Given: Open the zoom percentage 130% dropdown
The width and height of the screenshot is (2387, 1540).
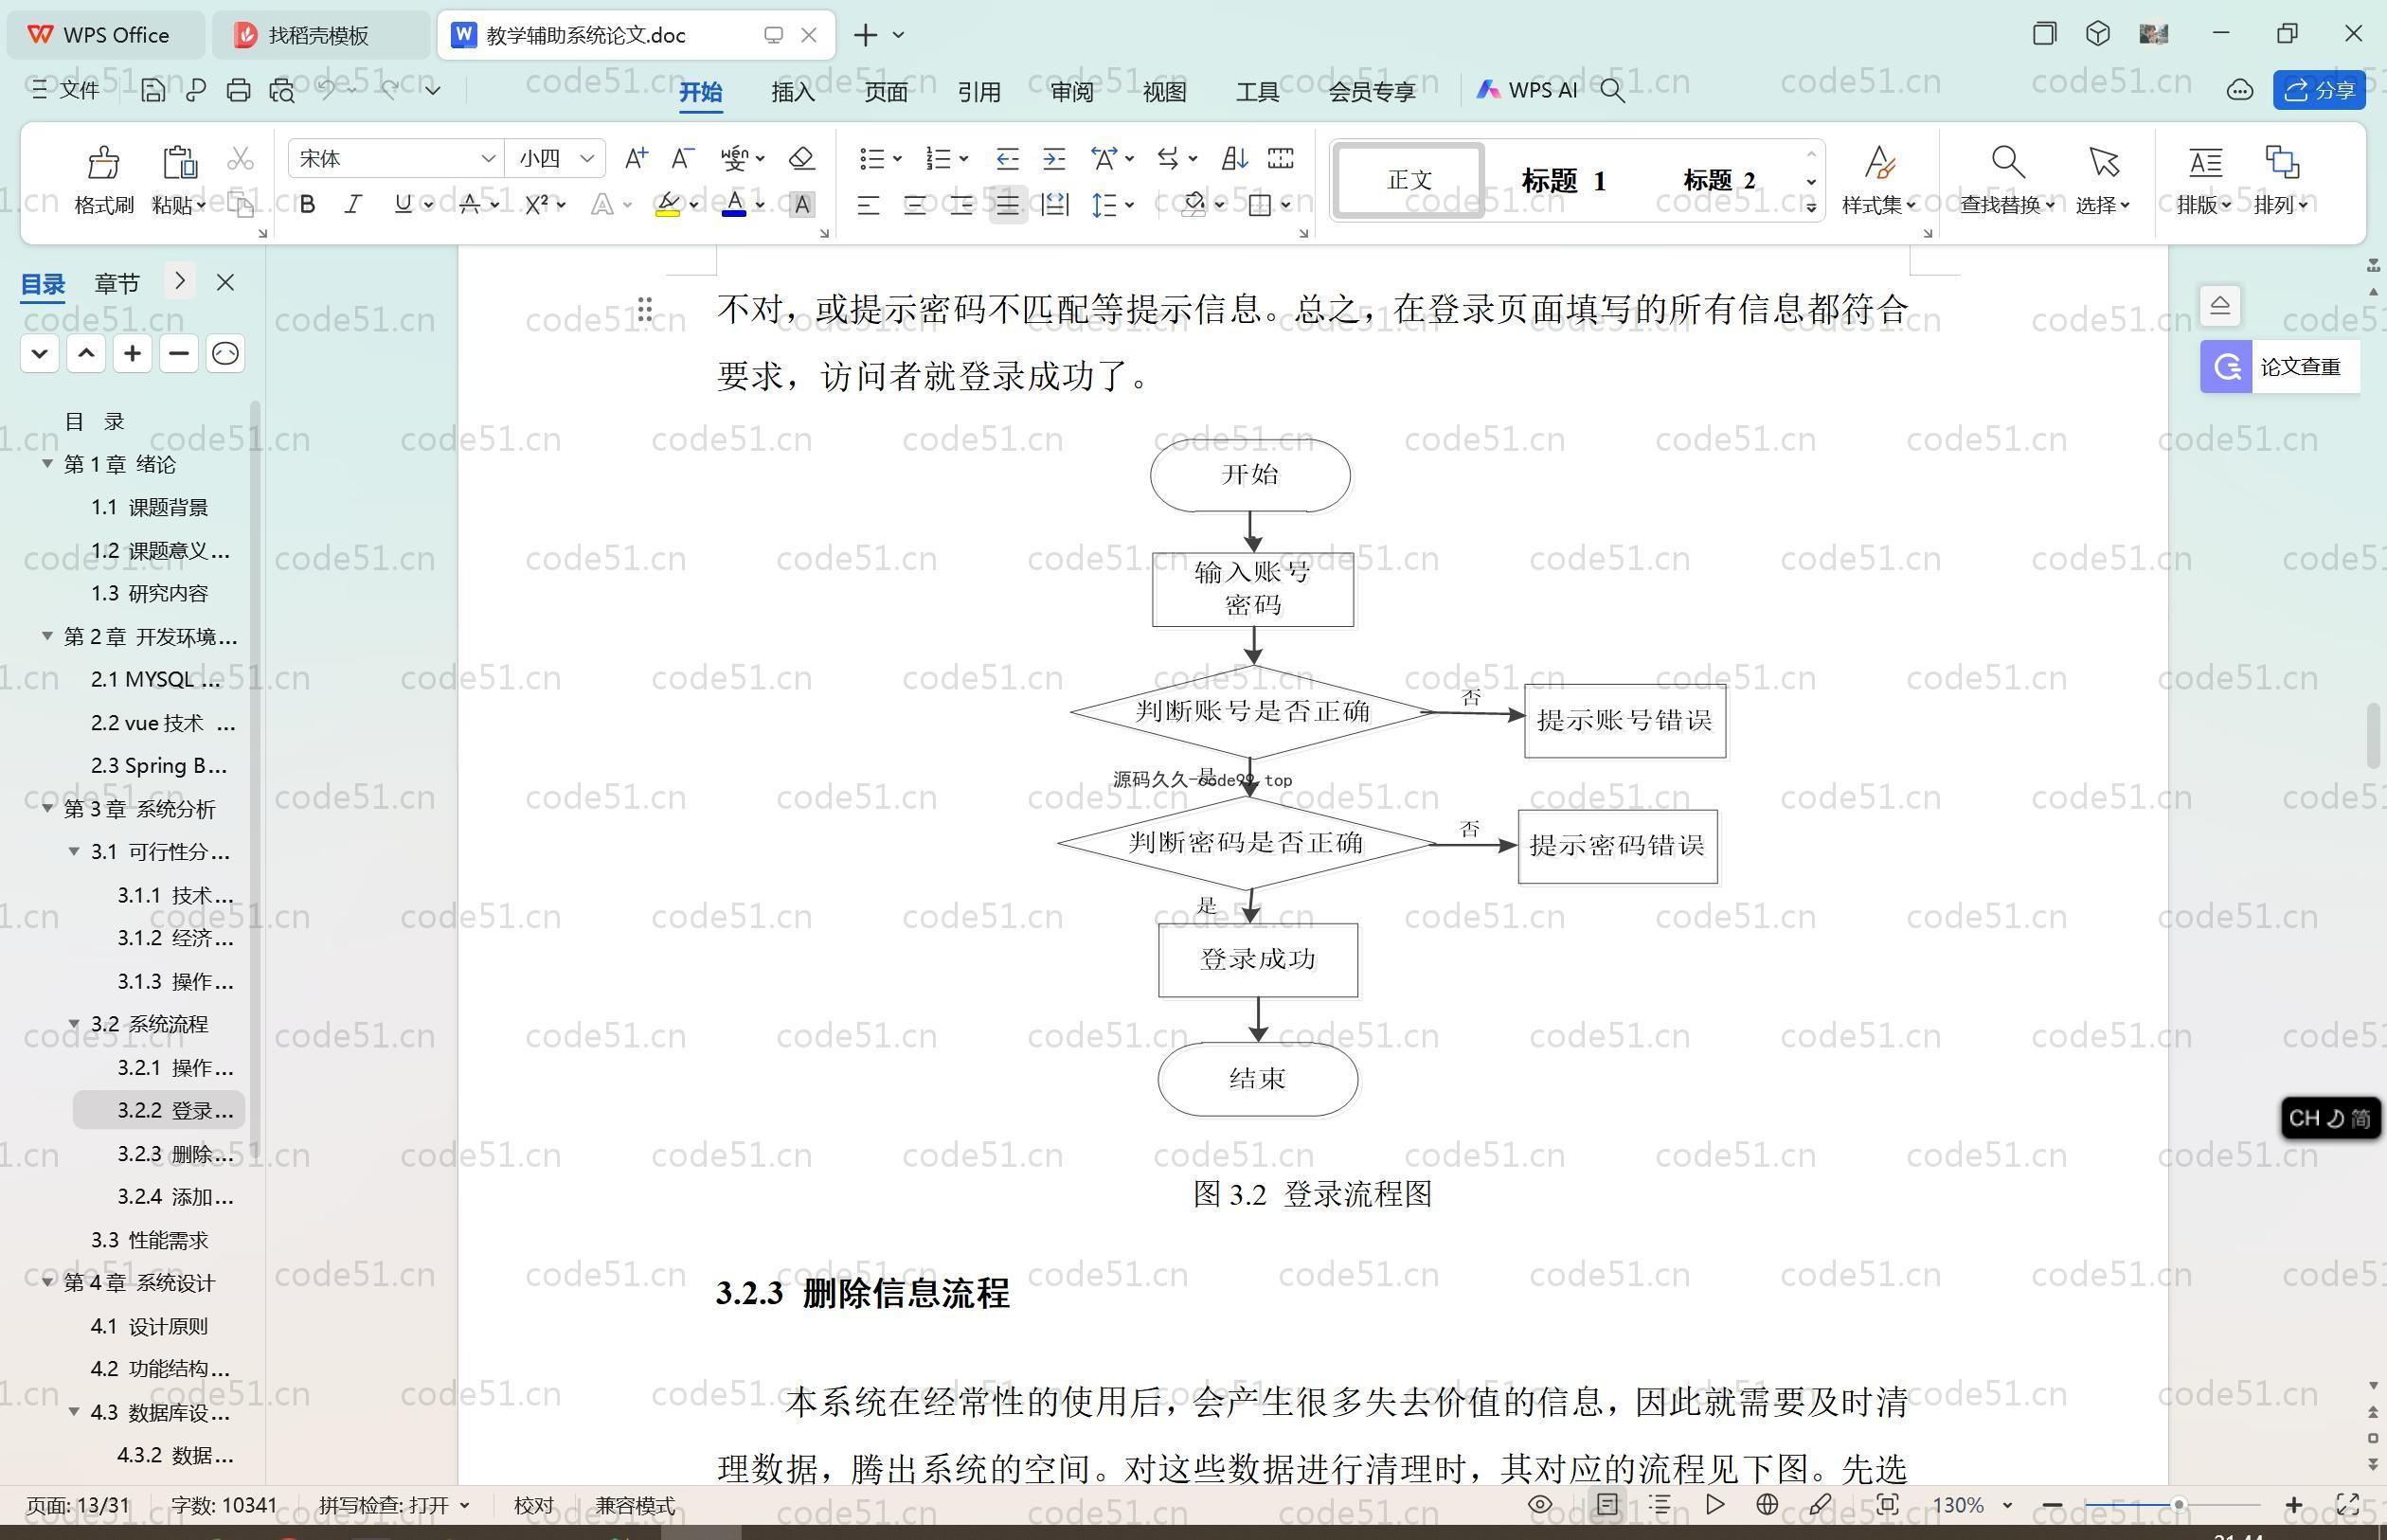Looking at the screenshot, I should (2006, 1504).
